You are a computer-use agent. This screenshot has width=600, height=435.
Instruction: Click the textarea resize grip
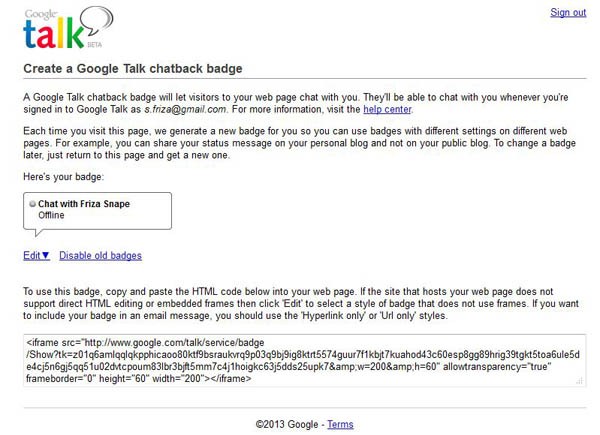[580, 381]
